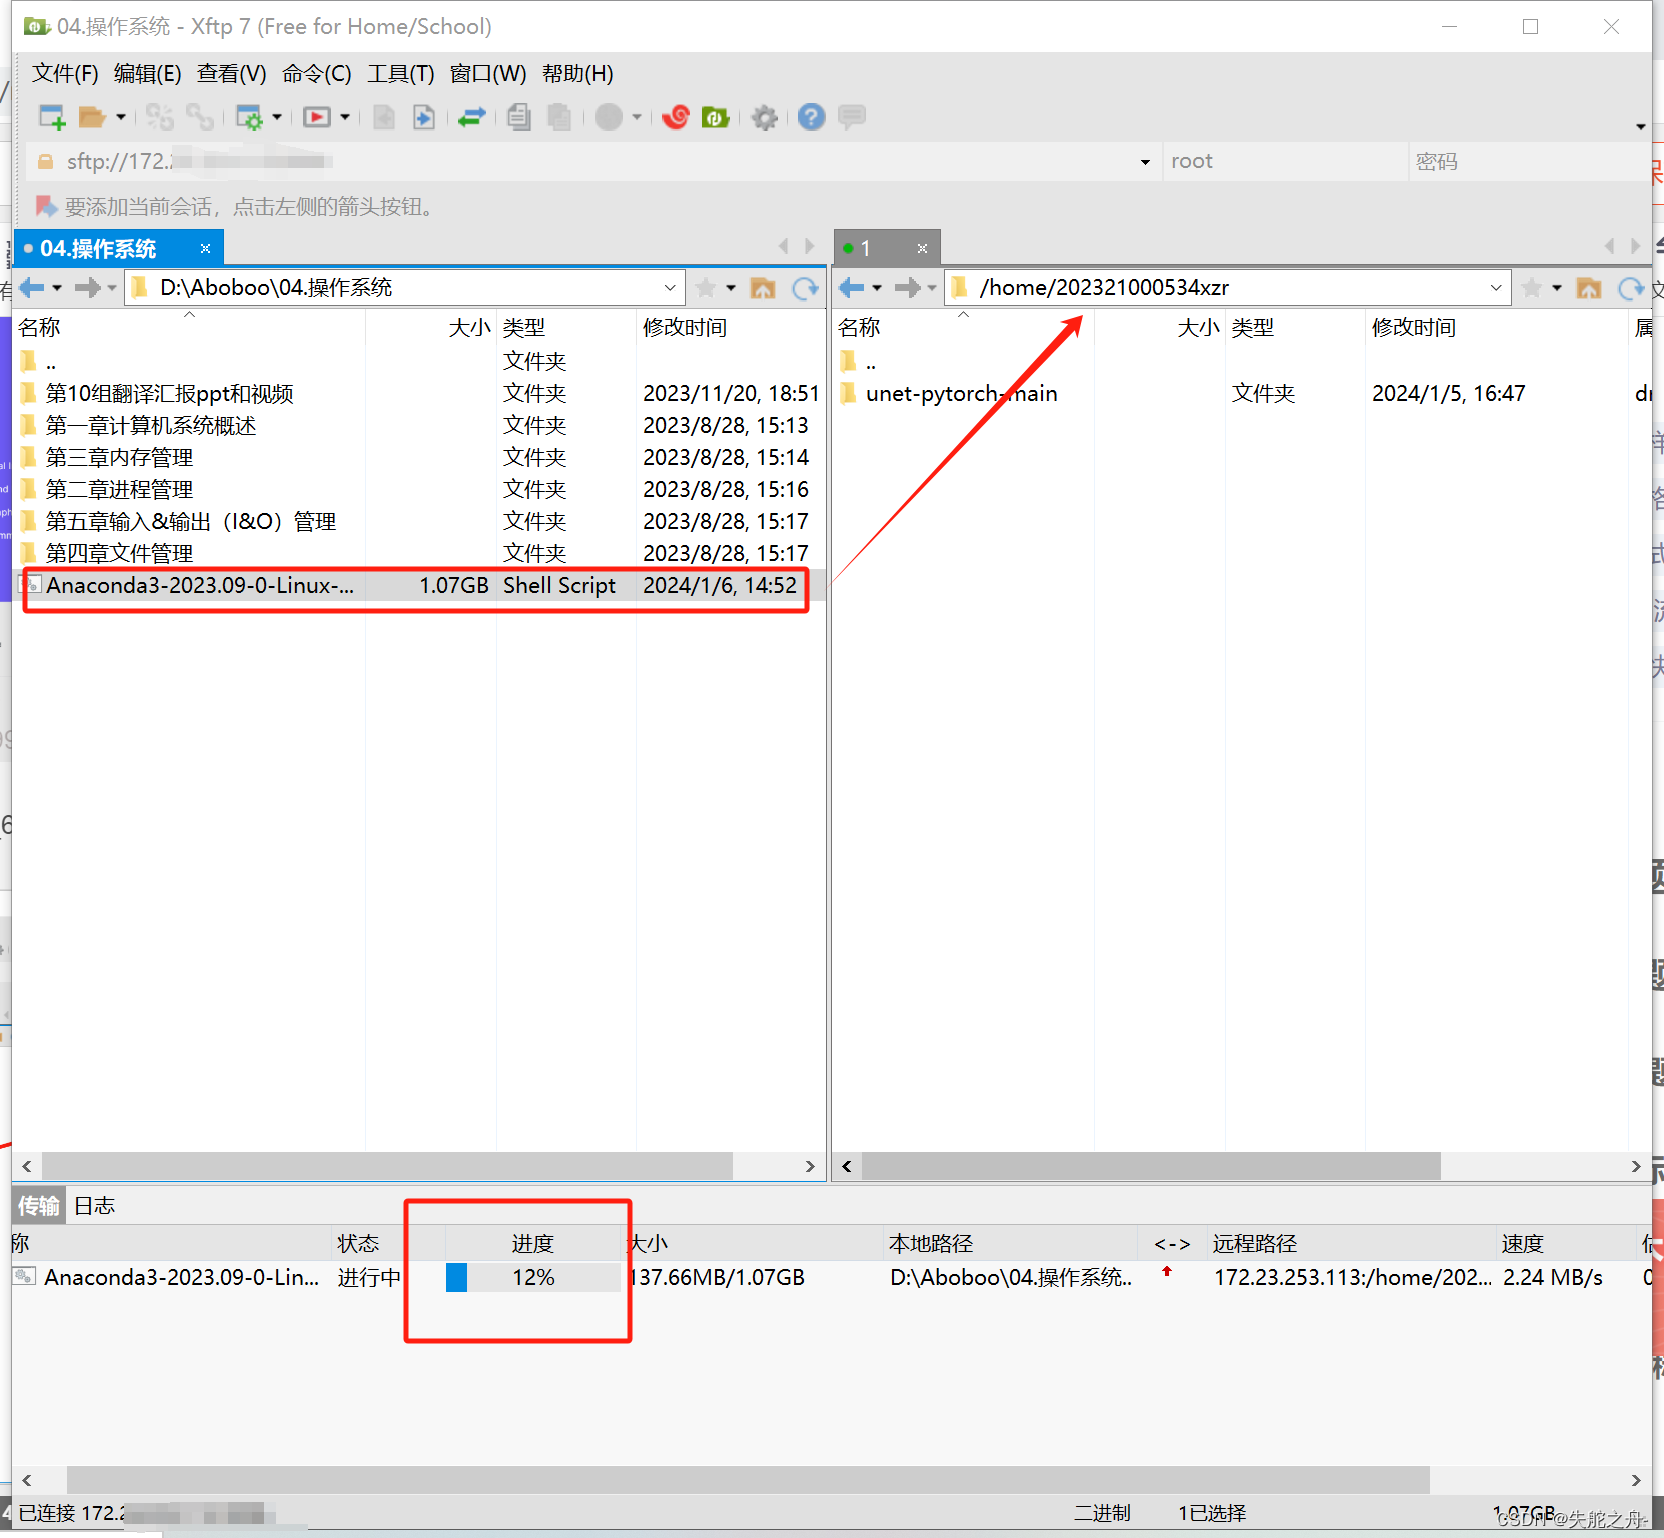Screen dimensions: 1664x1538
Task: Click the New Session toolbar icon
Action: click(x=52, y=117)
